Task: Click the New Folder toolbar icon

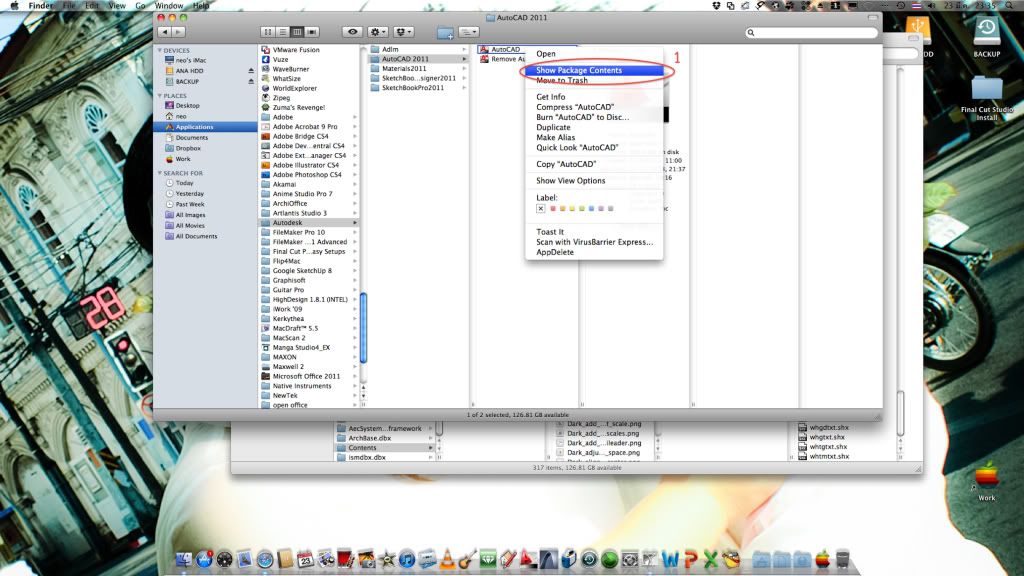Action: click(x=445, y=32)
